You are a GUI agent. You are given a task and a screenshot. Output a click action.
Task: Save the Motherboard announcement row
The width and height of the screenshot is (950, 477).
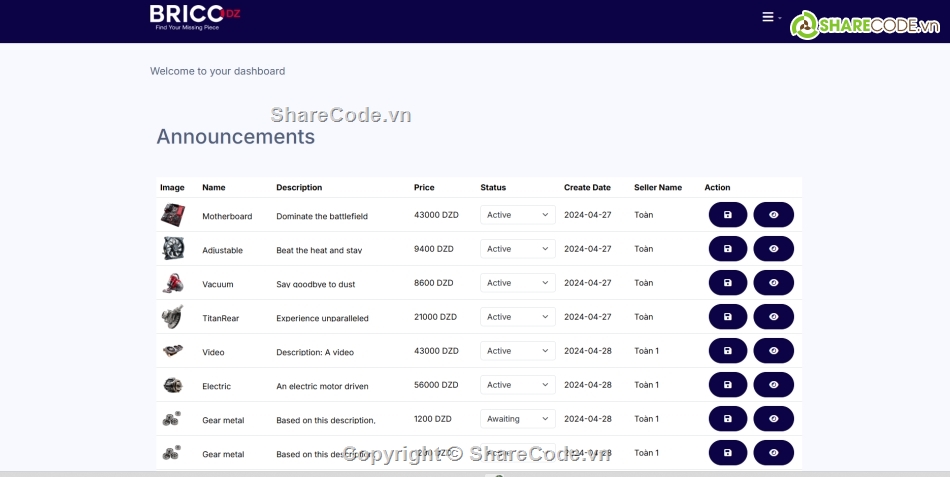tap(727, 215)
